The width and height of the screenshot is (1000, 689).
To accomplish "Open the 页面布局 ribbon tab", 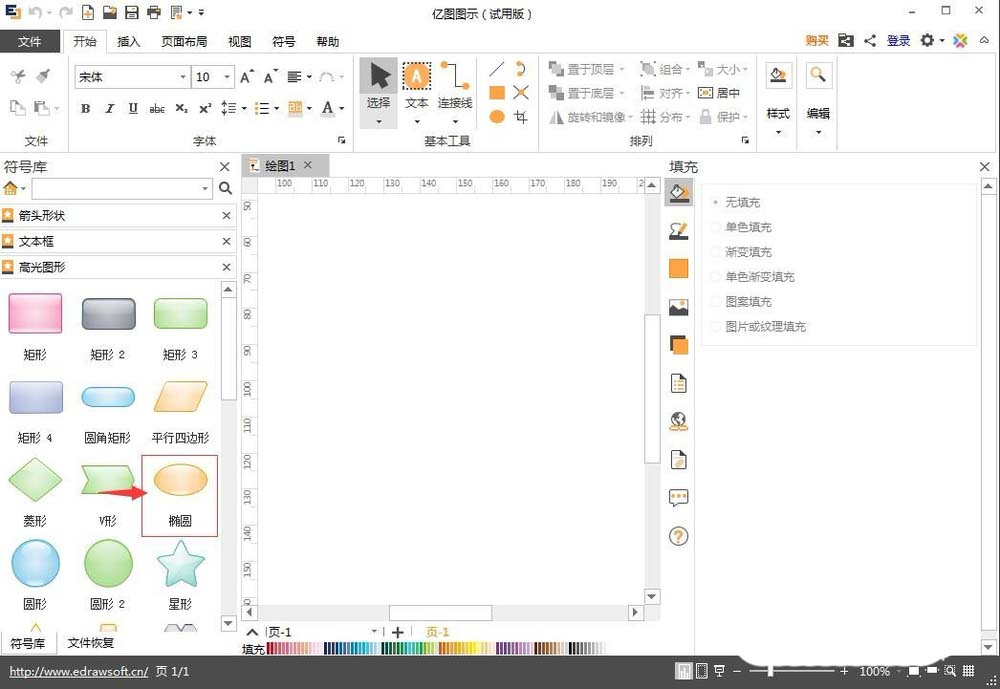I will (x=184, y=41).
